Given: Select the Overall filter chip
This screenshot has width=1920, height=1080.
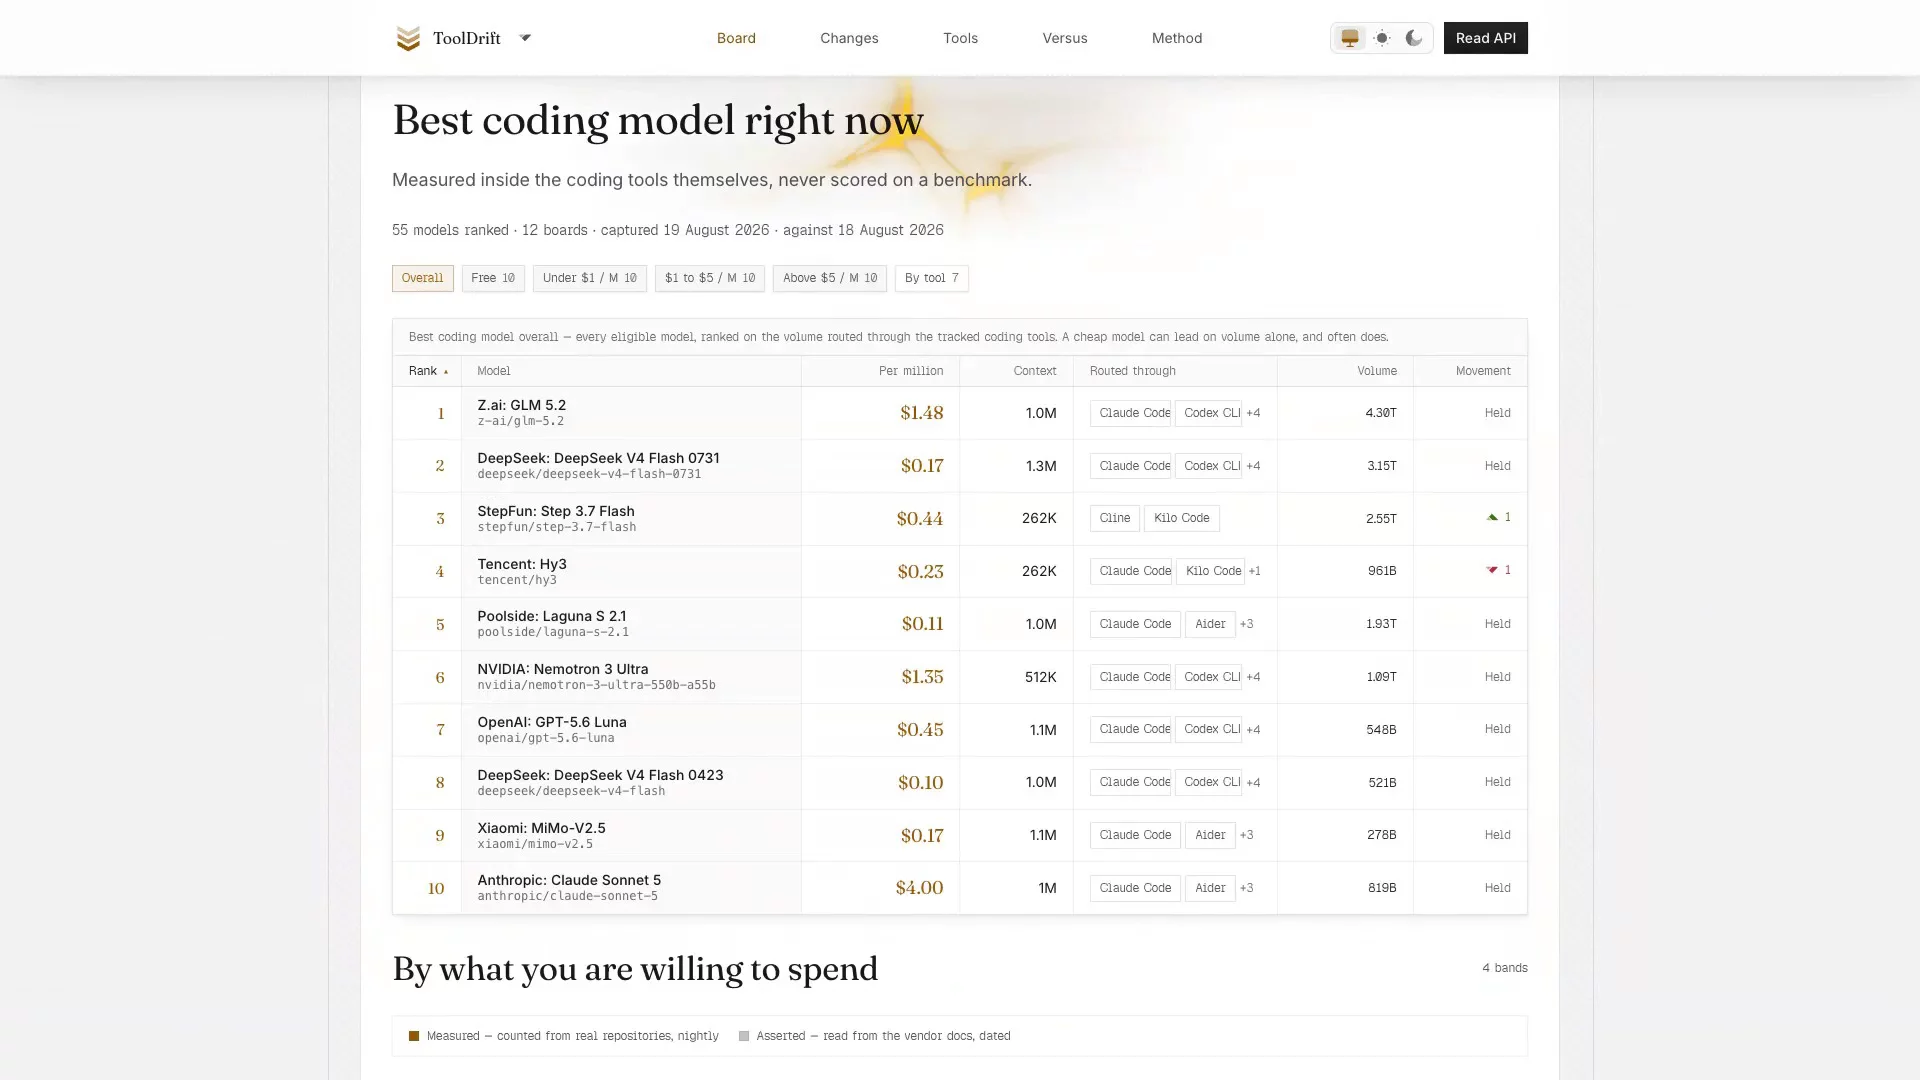Looking at the screenshot, I should click(x=422, y=278).
